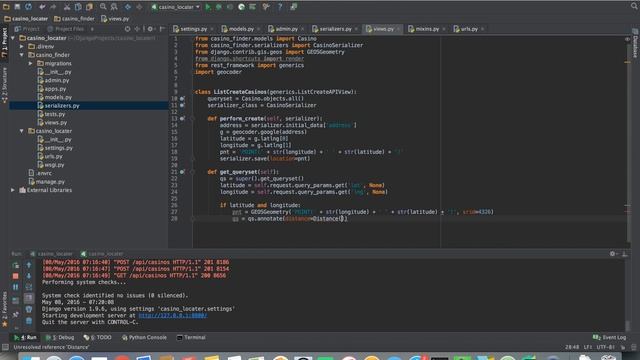Viewport: 640px width, 360px height.
Task: Click the Cut scissors icon
Action: (67, 7)
